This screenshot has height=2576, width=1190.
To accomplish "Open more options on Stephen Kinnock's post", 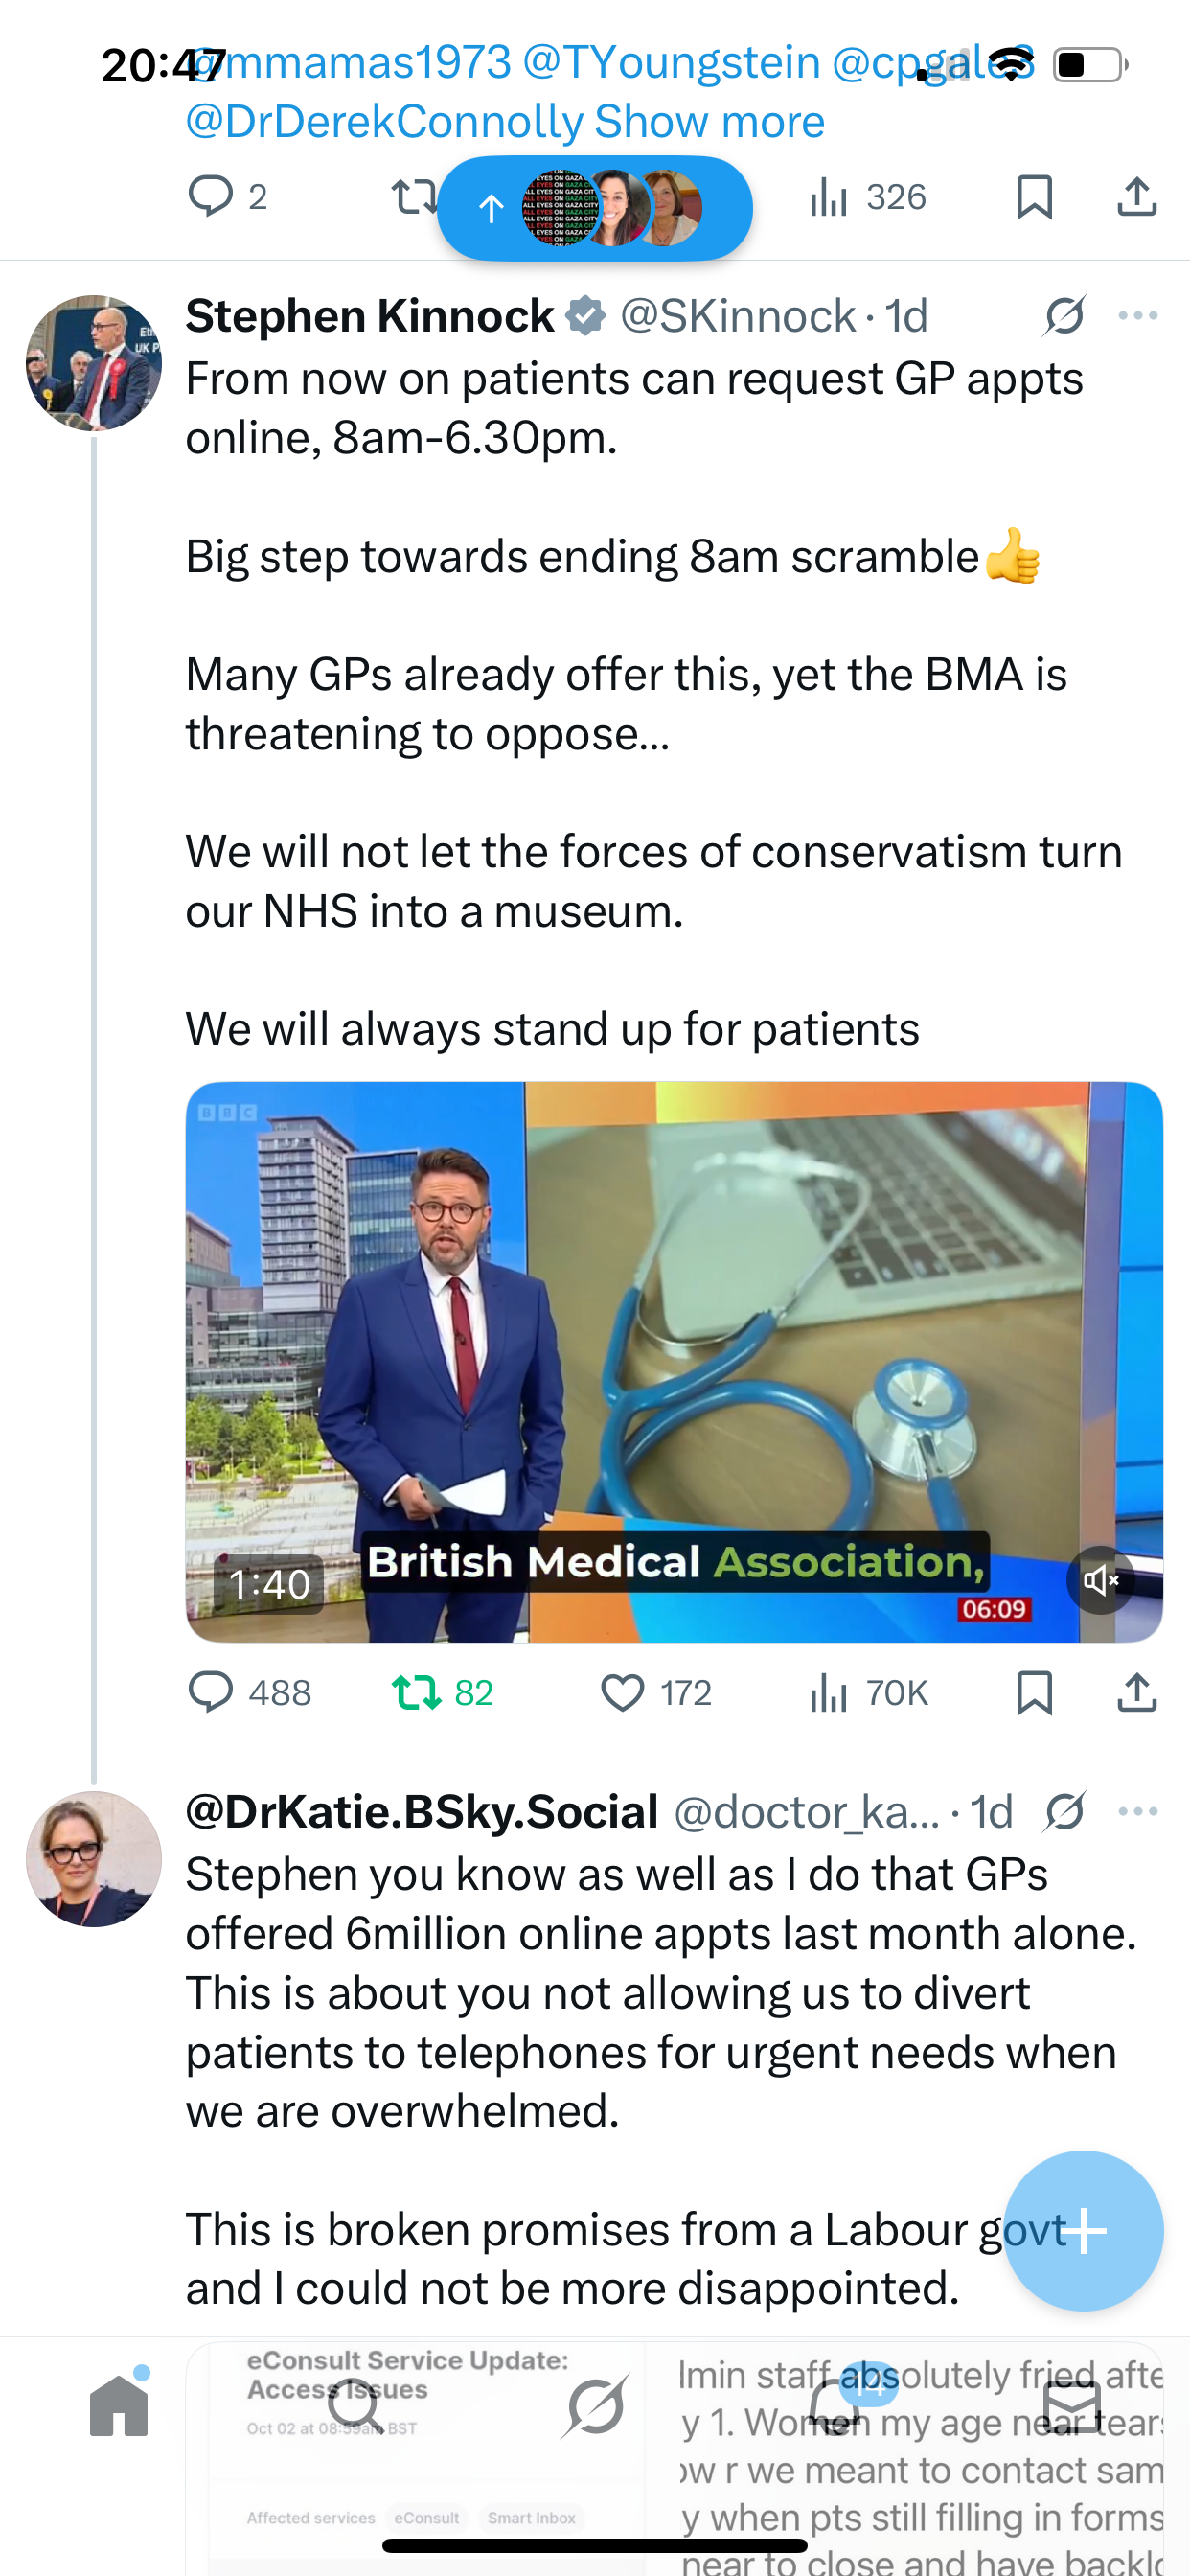I will coord(1138,316).
